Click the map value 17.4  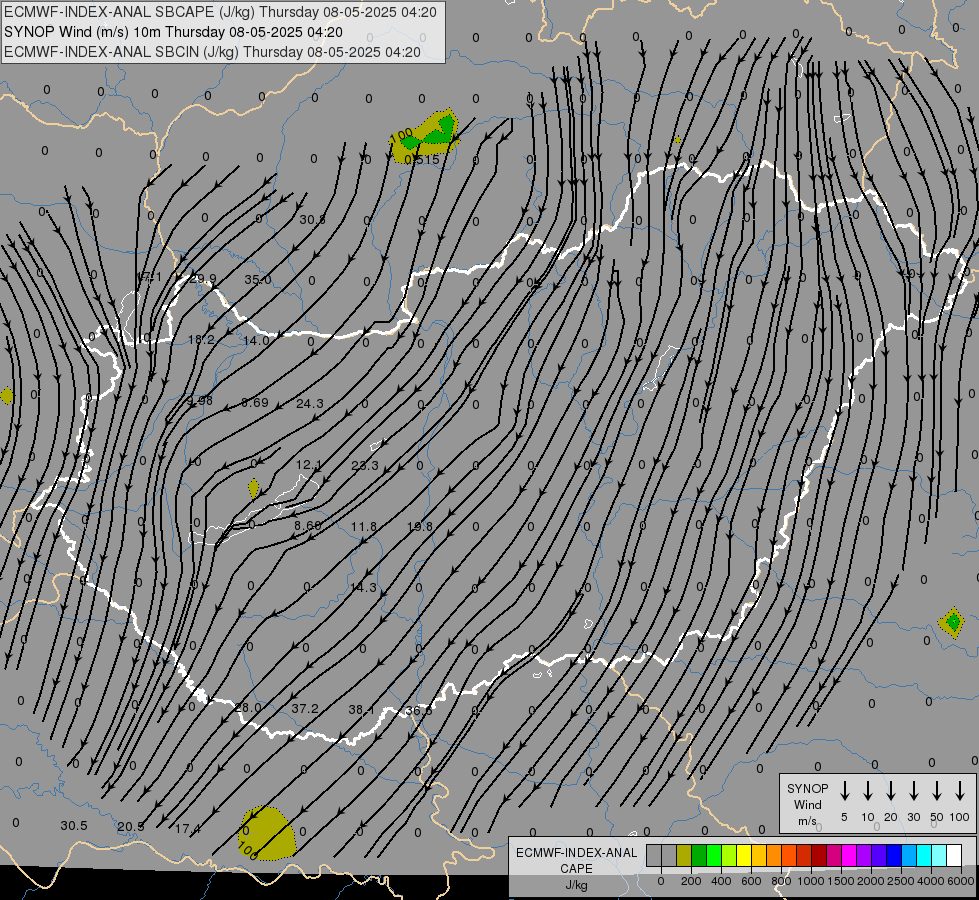[x=187, y=829]
